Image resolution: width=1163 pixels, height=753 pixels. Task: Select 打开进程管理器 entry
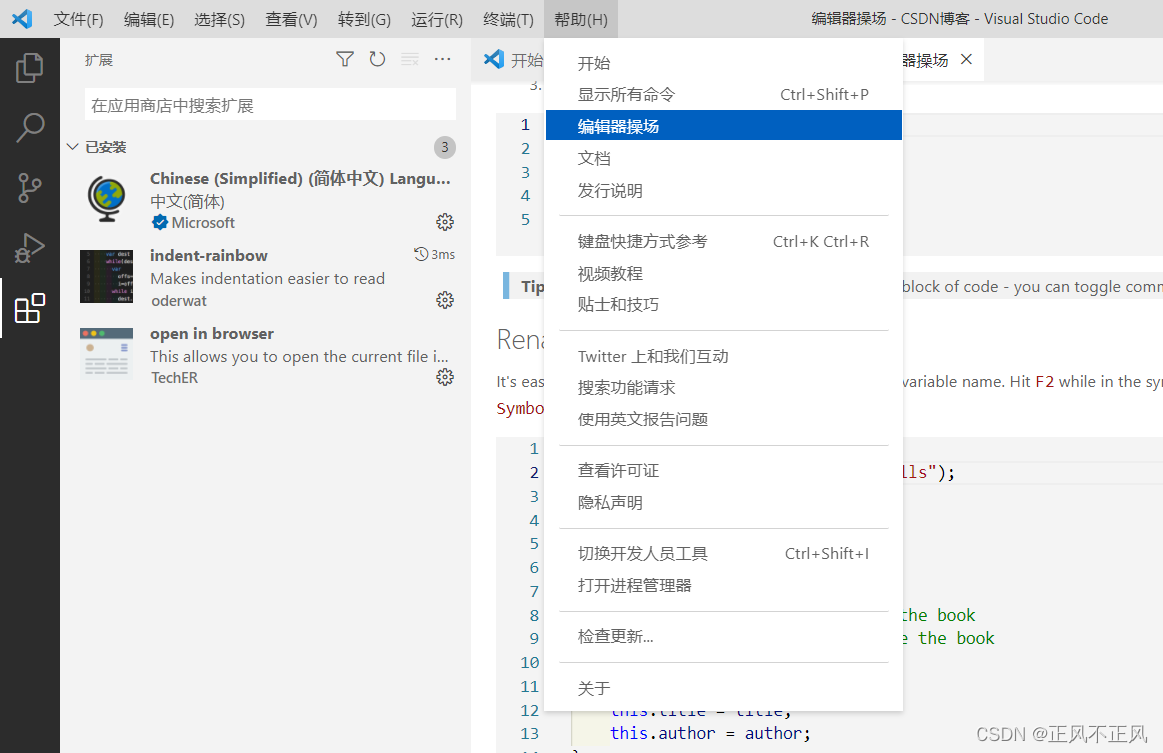tap(724, 585)
